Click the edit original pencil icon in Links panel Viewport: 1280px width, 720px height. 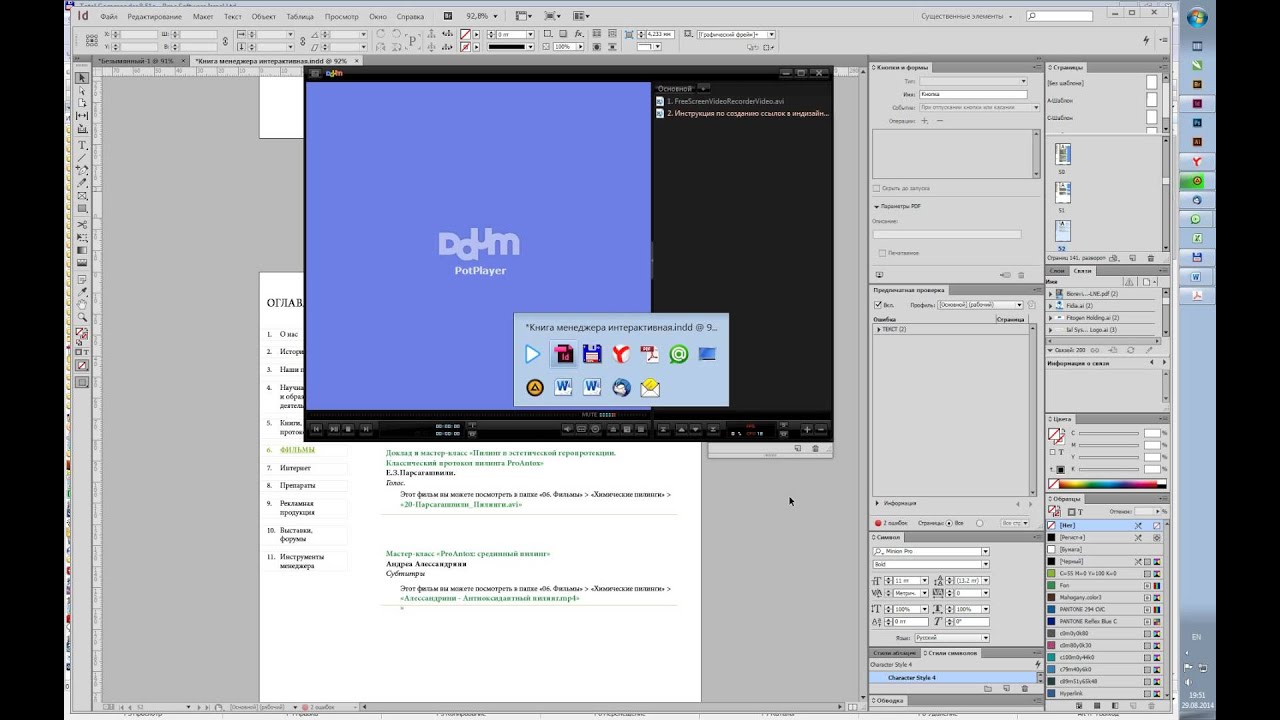pyautogui.click(x=1149, y=350)
